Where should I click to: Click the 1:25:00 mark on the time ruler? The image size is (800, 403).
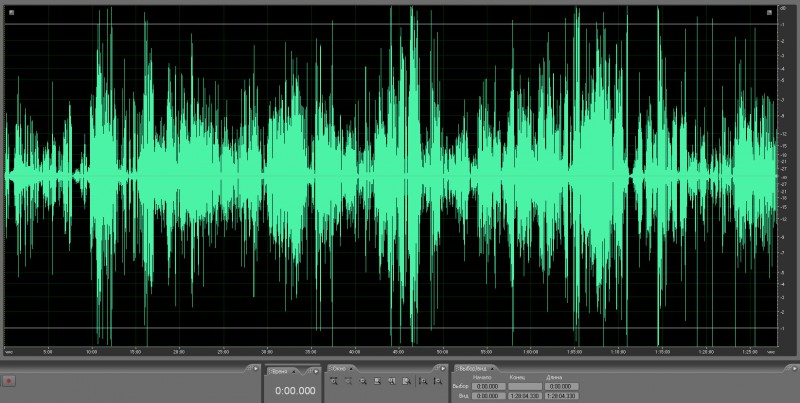click(x=750, y=352)
